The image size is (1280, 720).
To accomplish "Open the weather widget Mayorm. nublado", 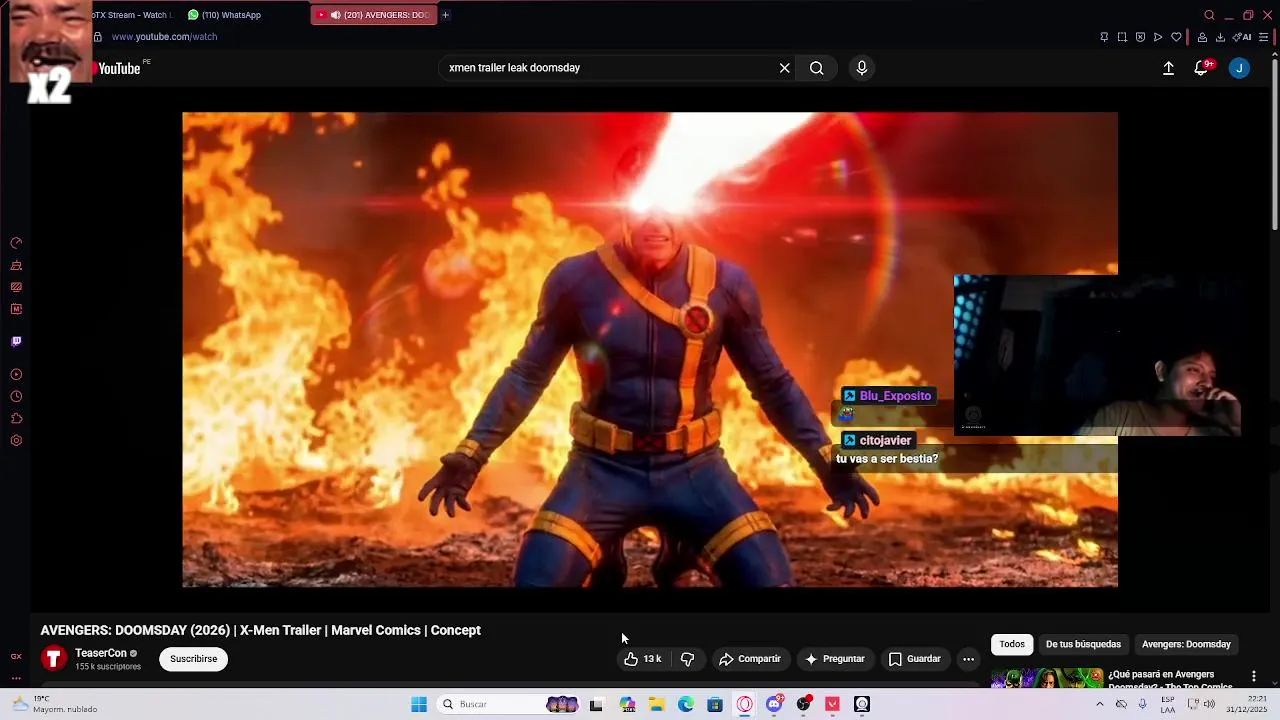I will pos(56,704).
